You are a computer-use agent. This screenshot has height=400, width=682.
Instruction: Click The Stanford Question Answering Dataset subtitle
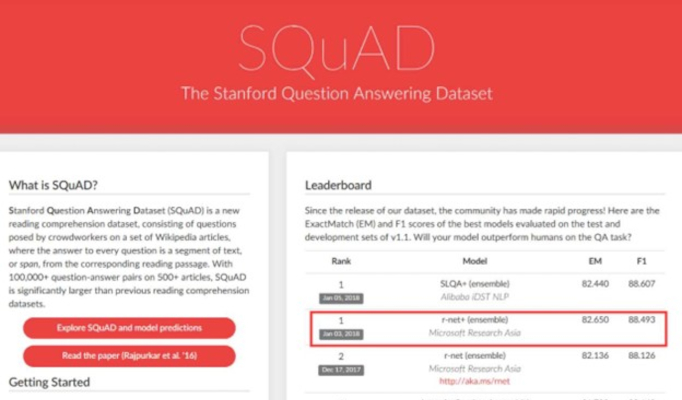336,93
